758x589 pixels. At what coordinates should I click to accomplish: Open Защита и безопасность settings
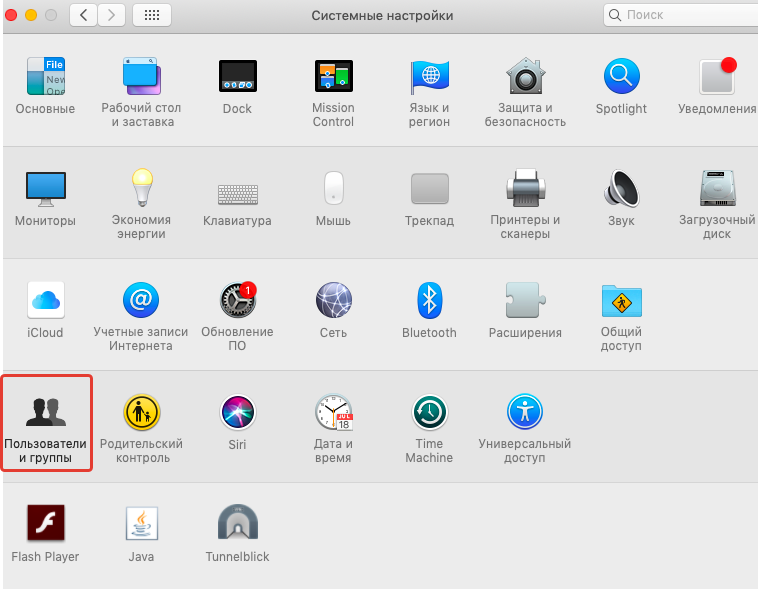525,76
